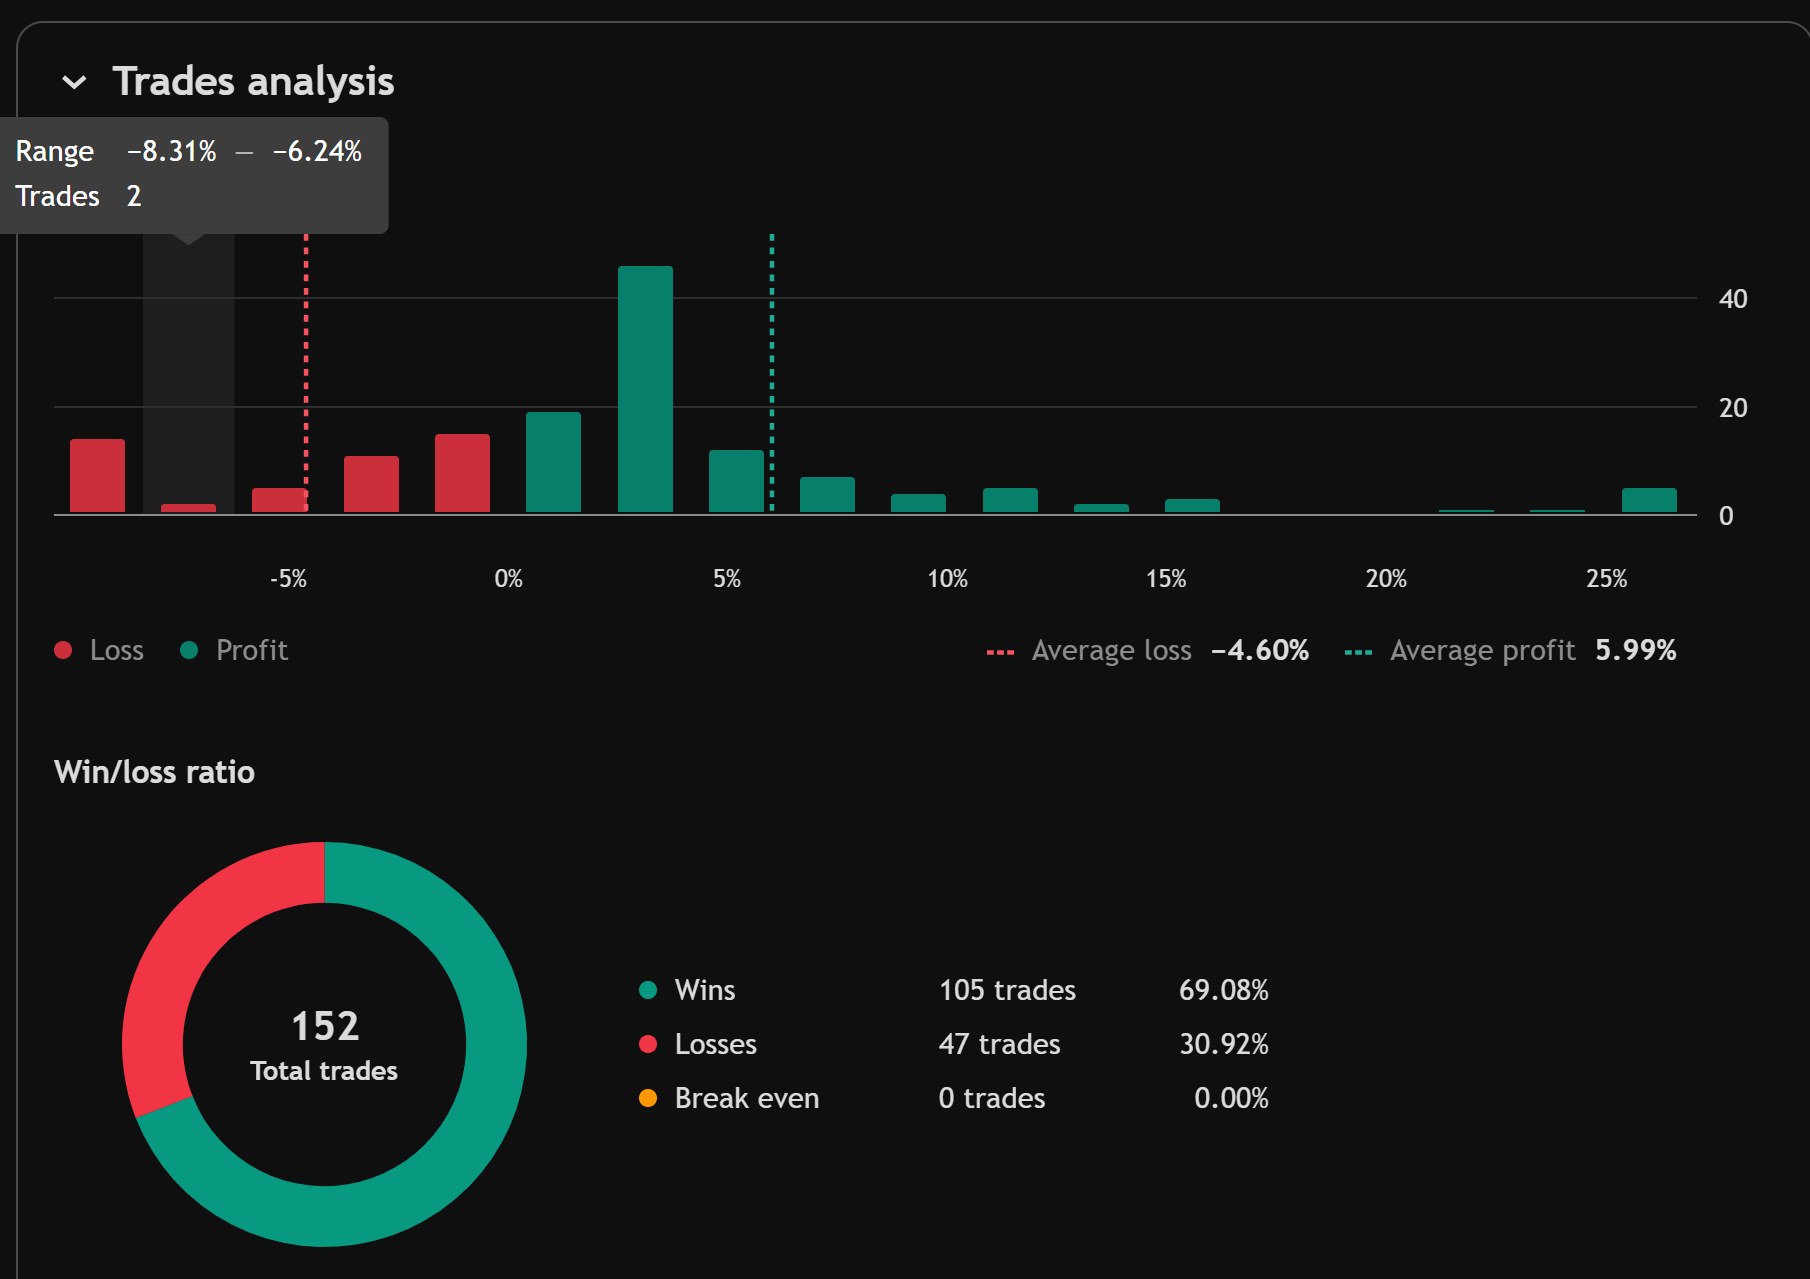Click the 105 trades wins count
Viewport: 1810px width, 1279px height.
(x=1006, y=990)
